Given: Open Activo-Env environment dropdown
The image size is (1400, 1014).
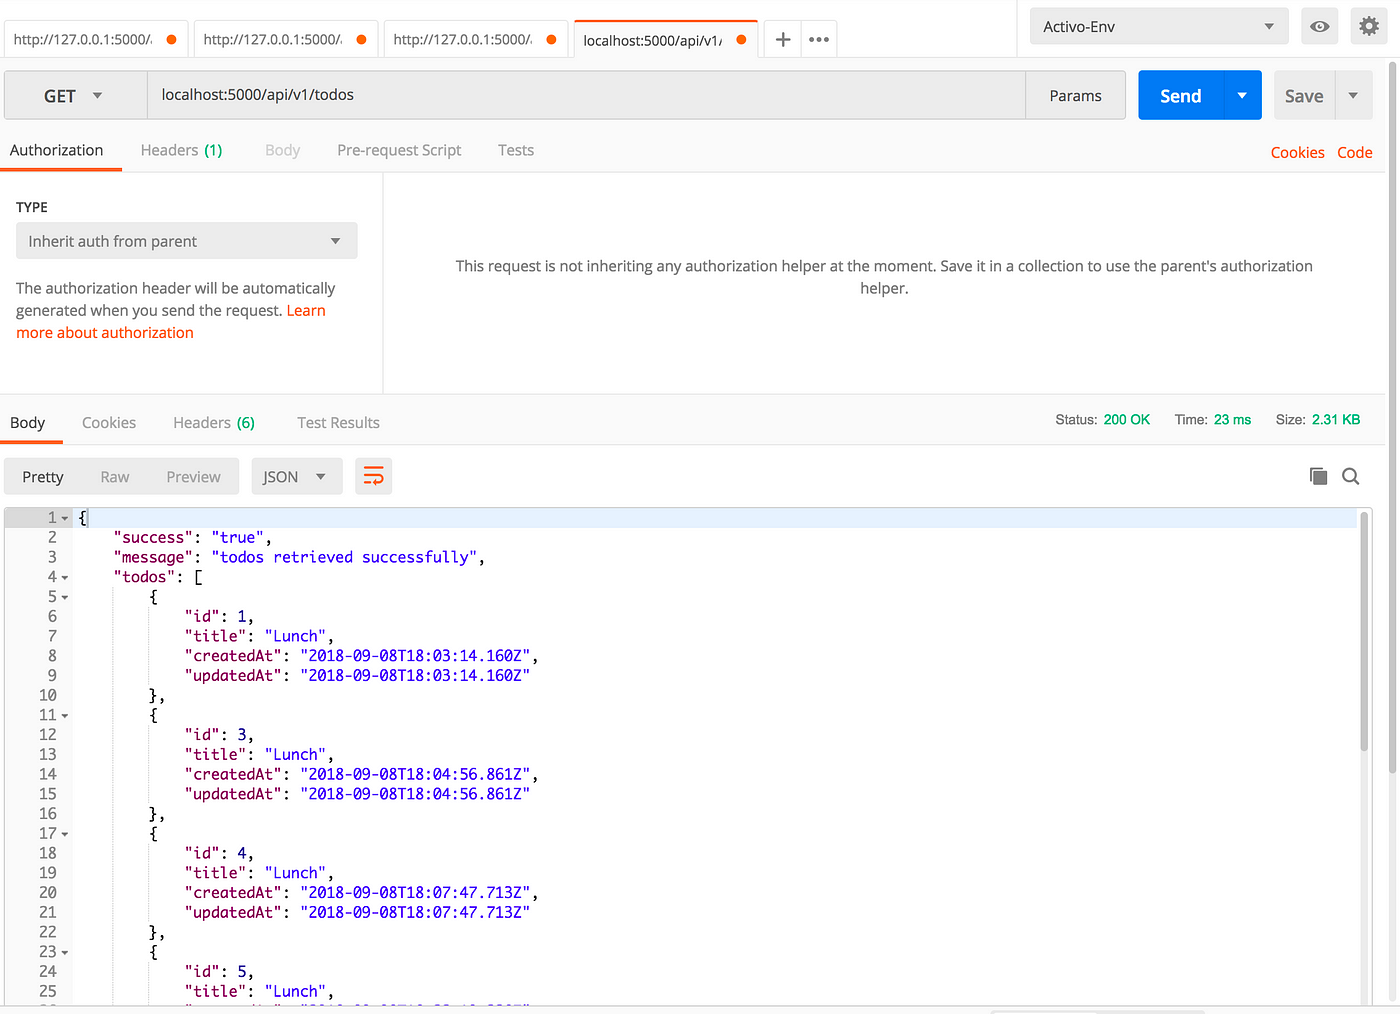Looking at the screenshot, I should [1159, 26].
